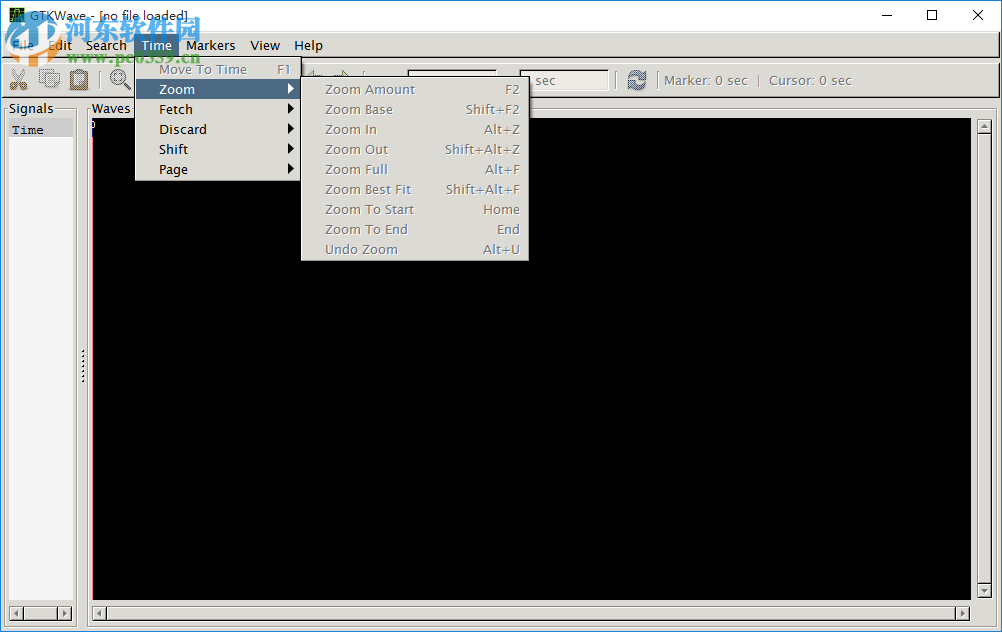Click the Signals panel scrollbar right arrow

[65, 613]
